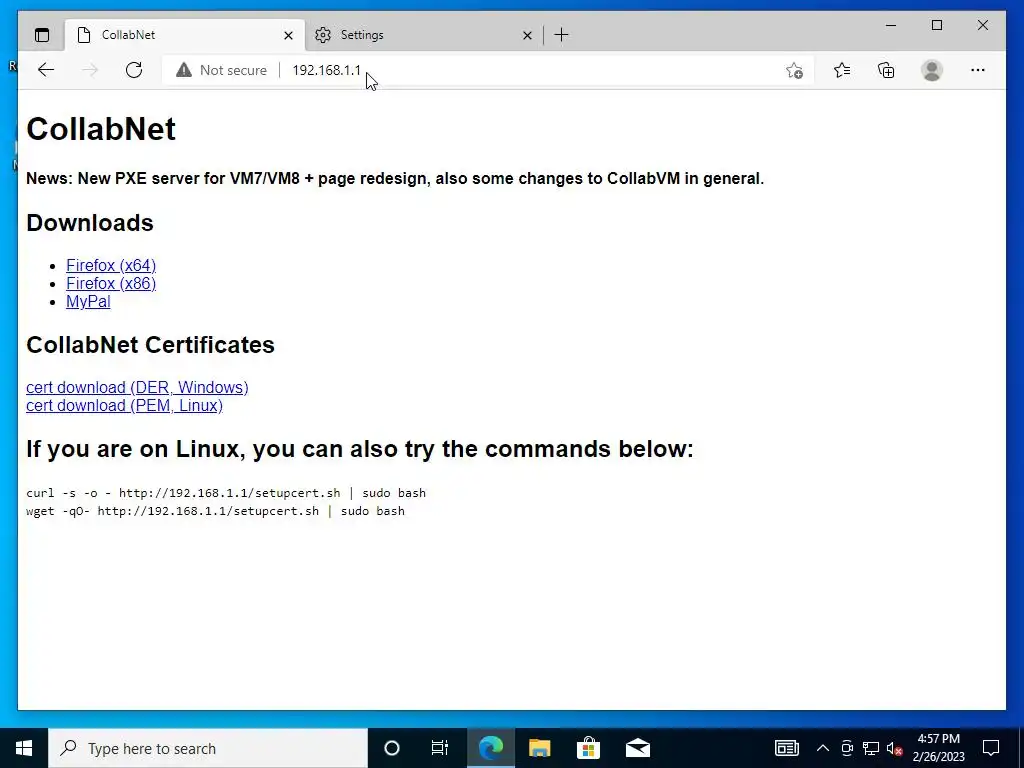Close the CollabNet tab

pyautogui.click(x=288, y=35)
